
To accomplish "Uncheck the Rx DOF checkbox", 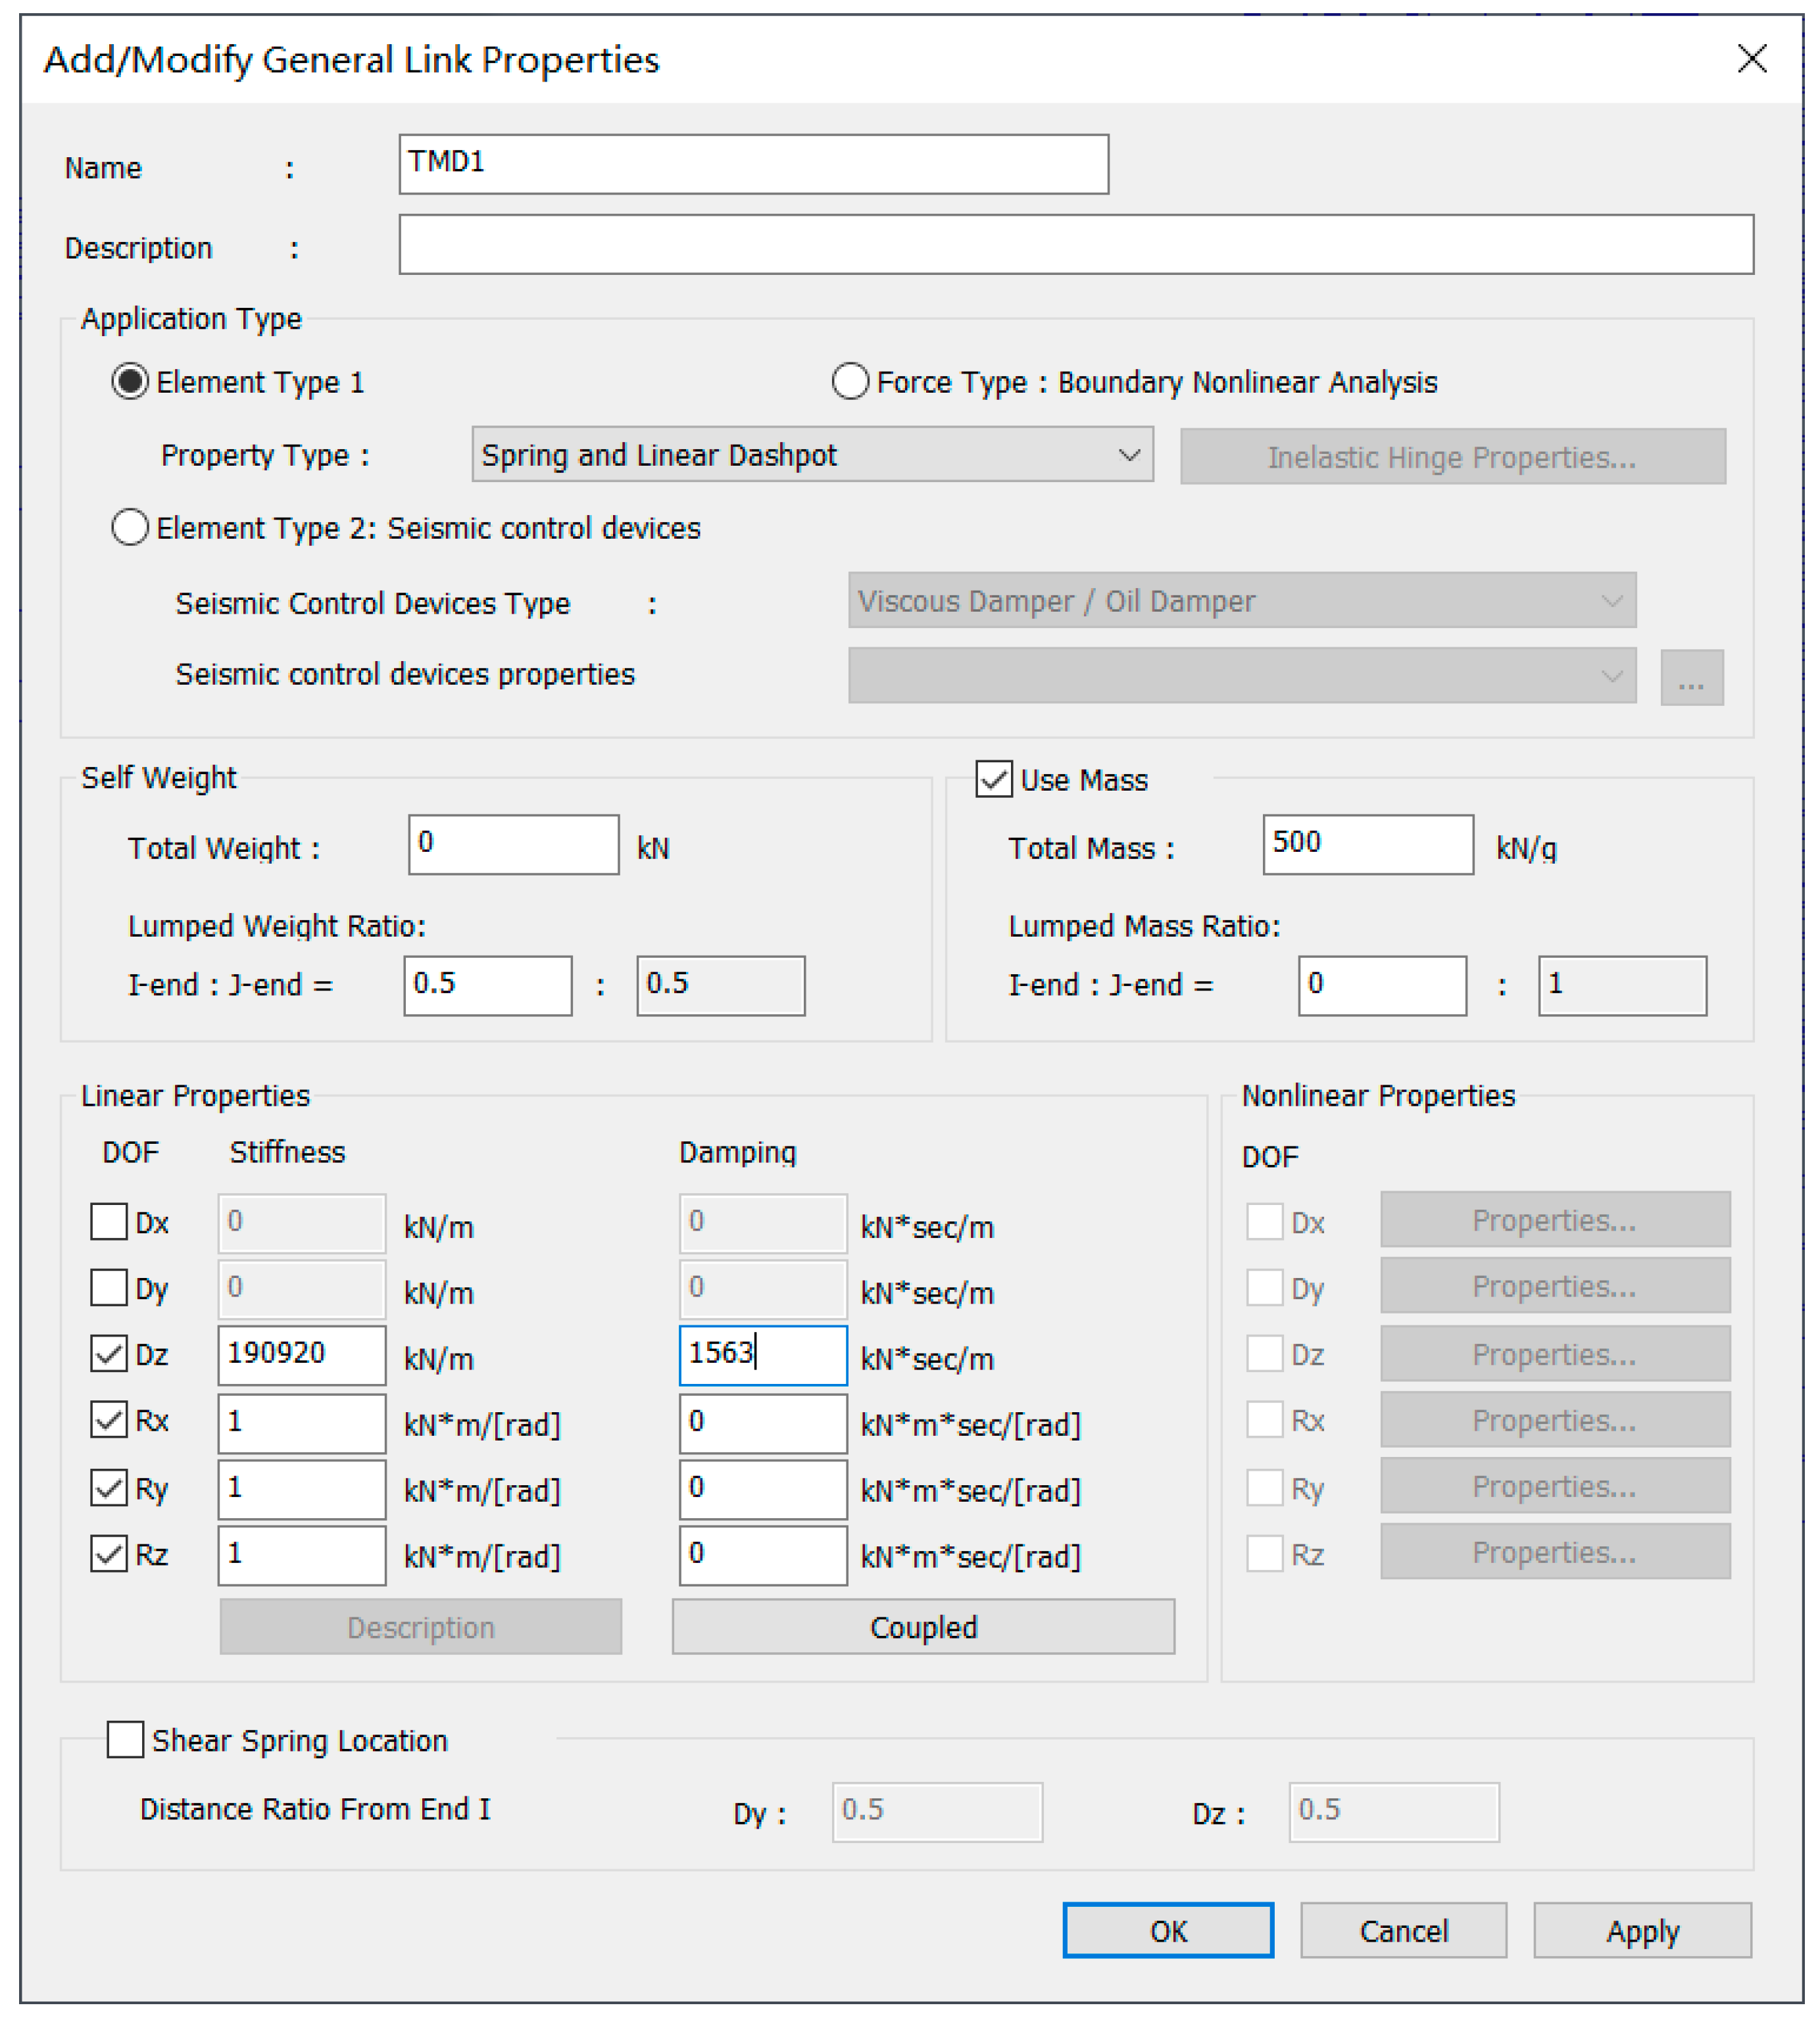I will (x=109, y=1420).
